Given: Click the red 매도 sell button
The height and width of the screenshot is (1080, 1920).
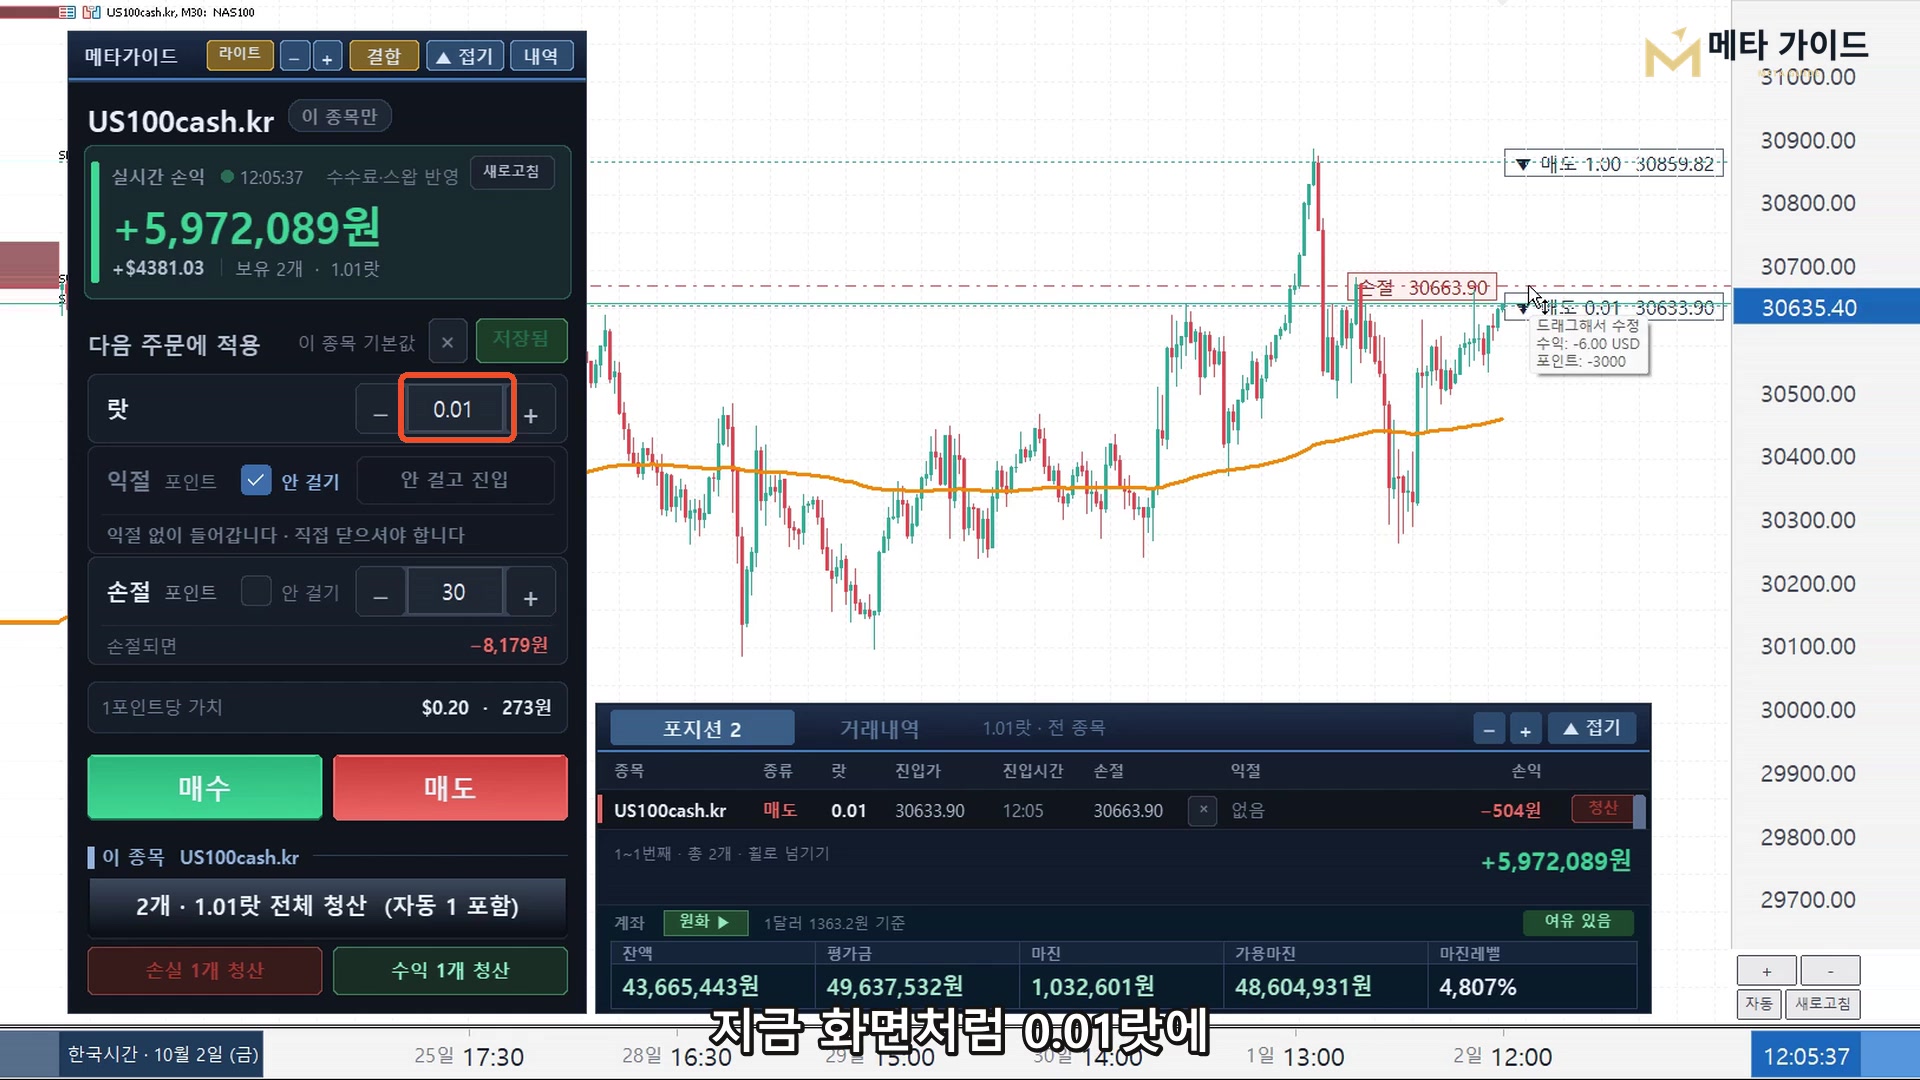Looking at the screenshot, I should (x=450, y=788).
